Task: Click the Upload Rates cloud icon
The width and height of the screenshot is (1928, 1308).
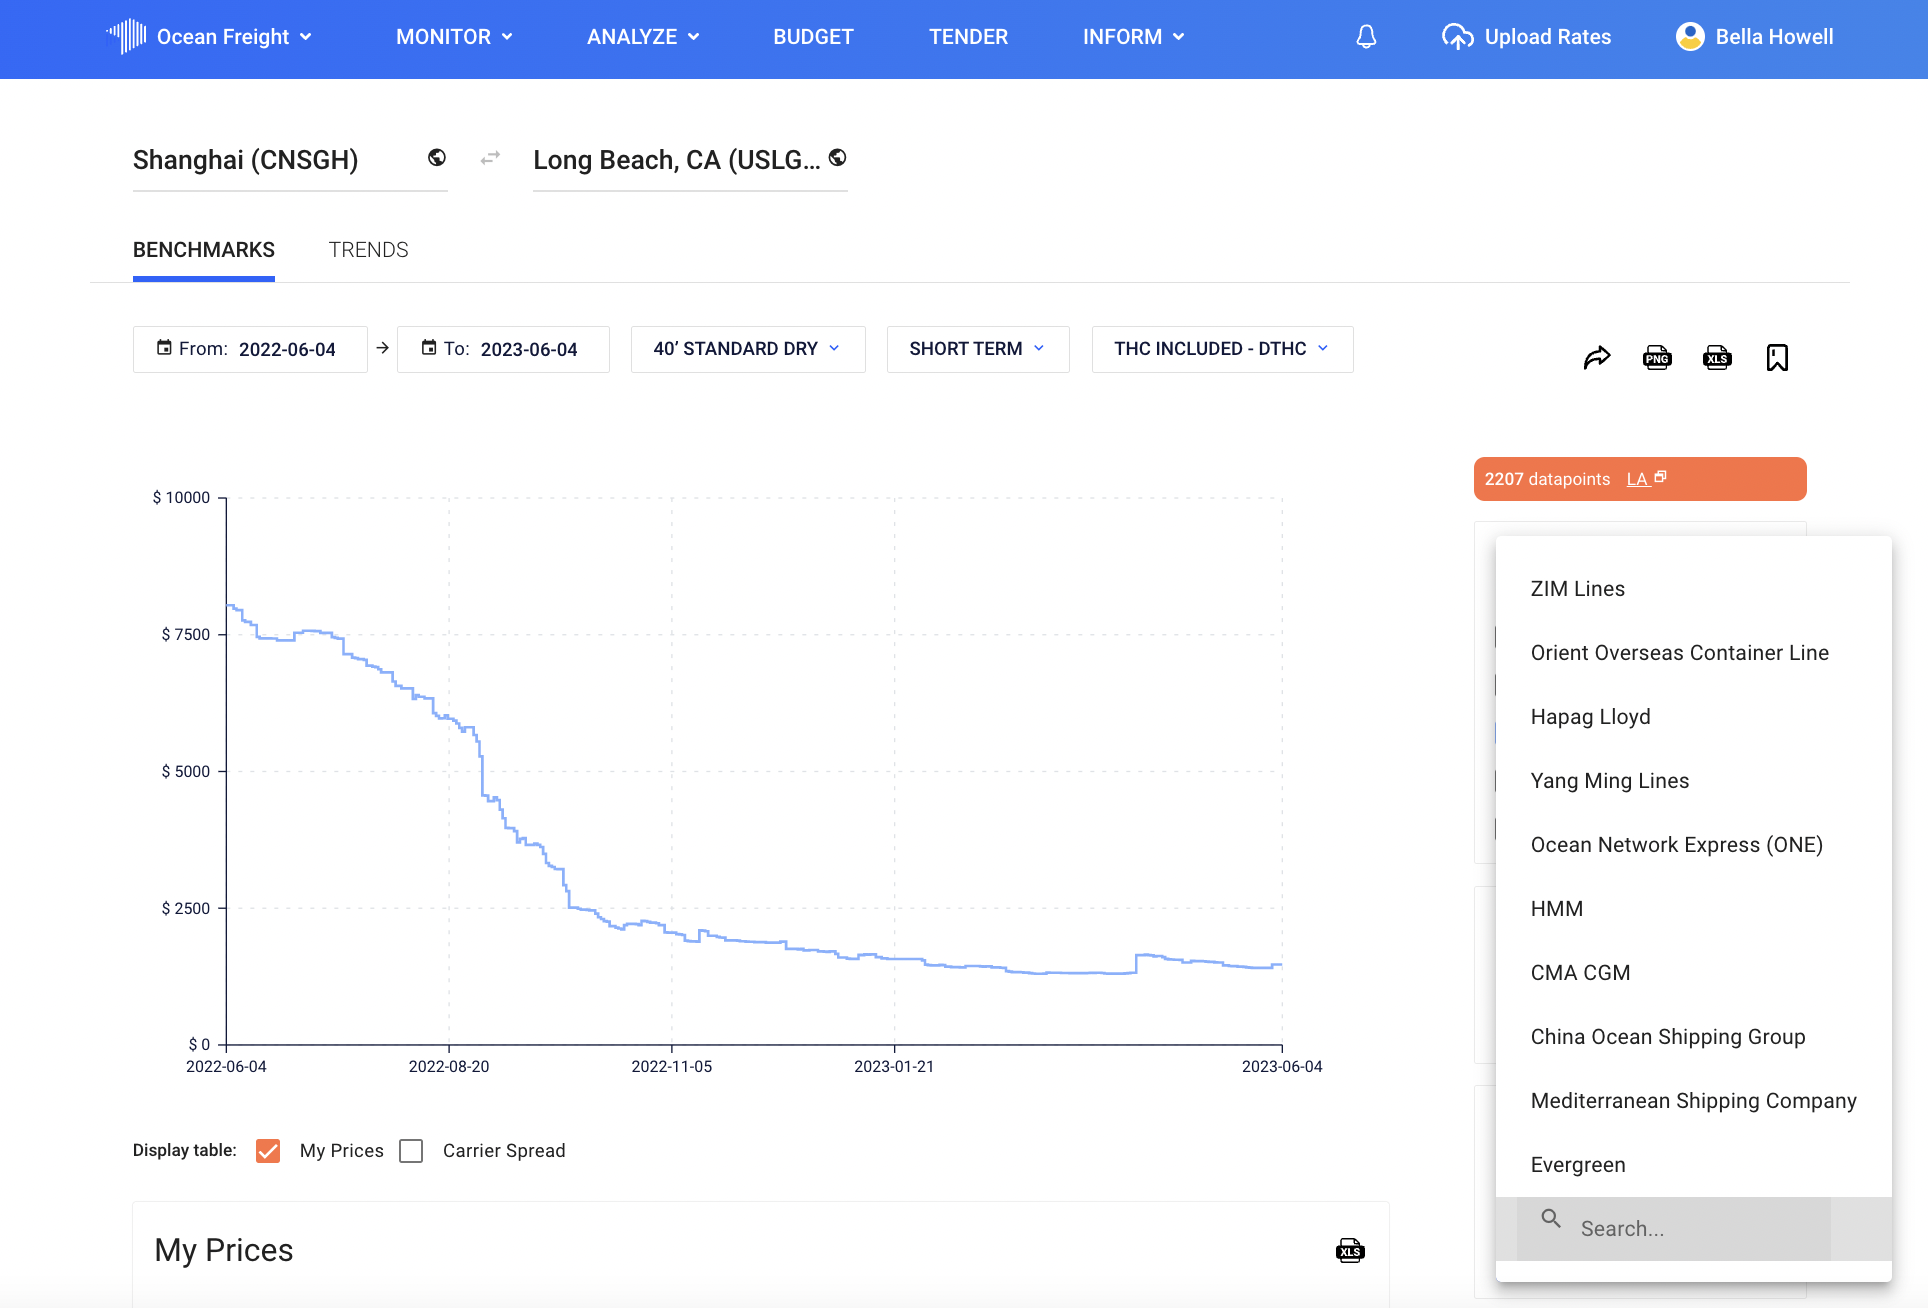Action: [1457, 37]
